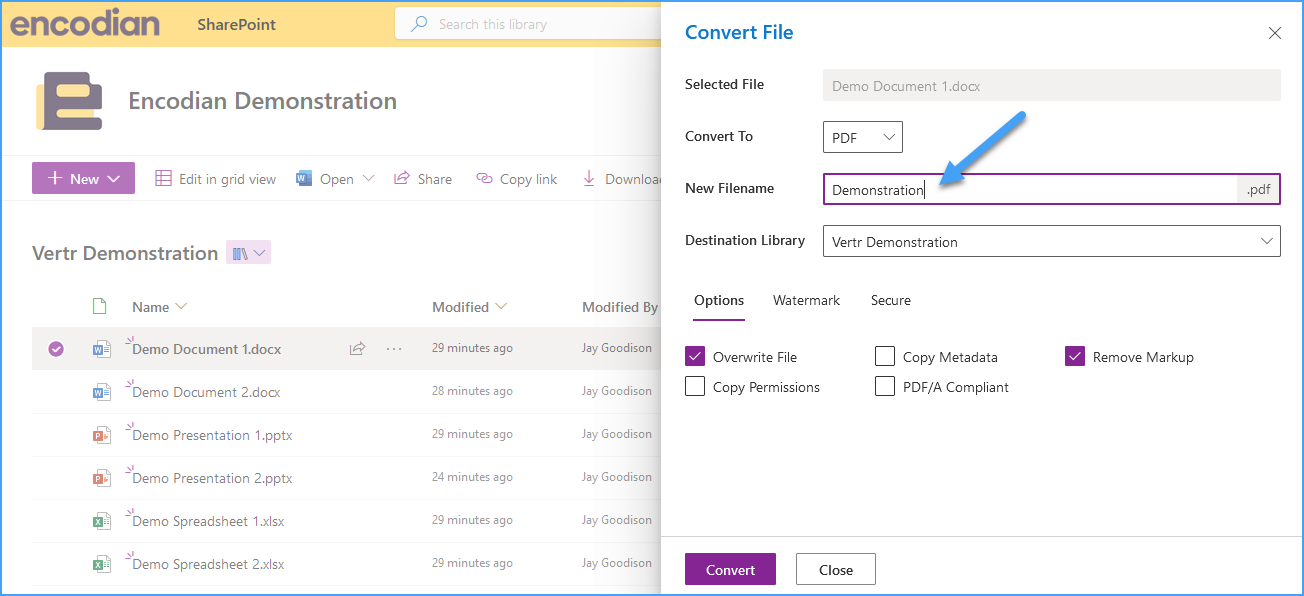Viewport: 1304px width, 596px height.
Task: Expand the Destination Library dropdown
Action: coord(1052,241)
